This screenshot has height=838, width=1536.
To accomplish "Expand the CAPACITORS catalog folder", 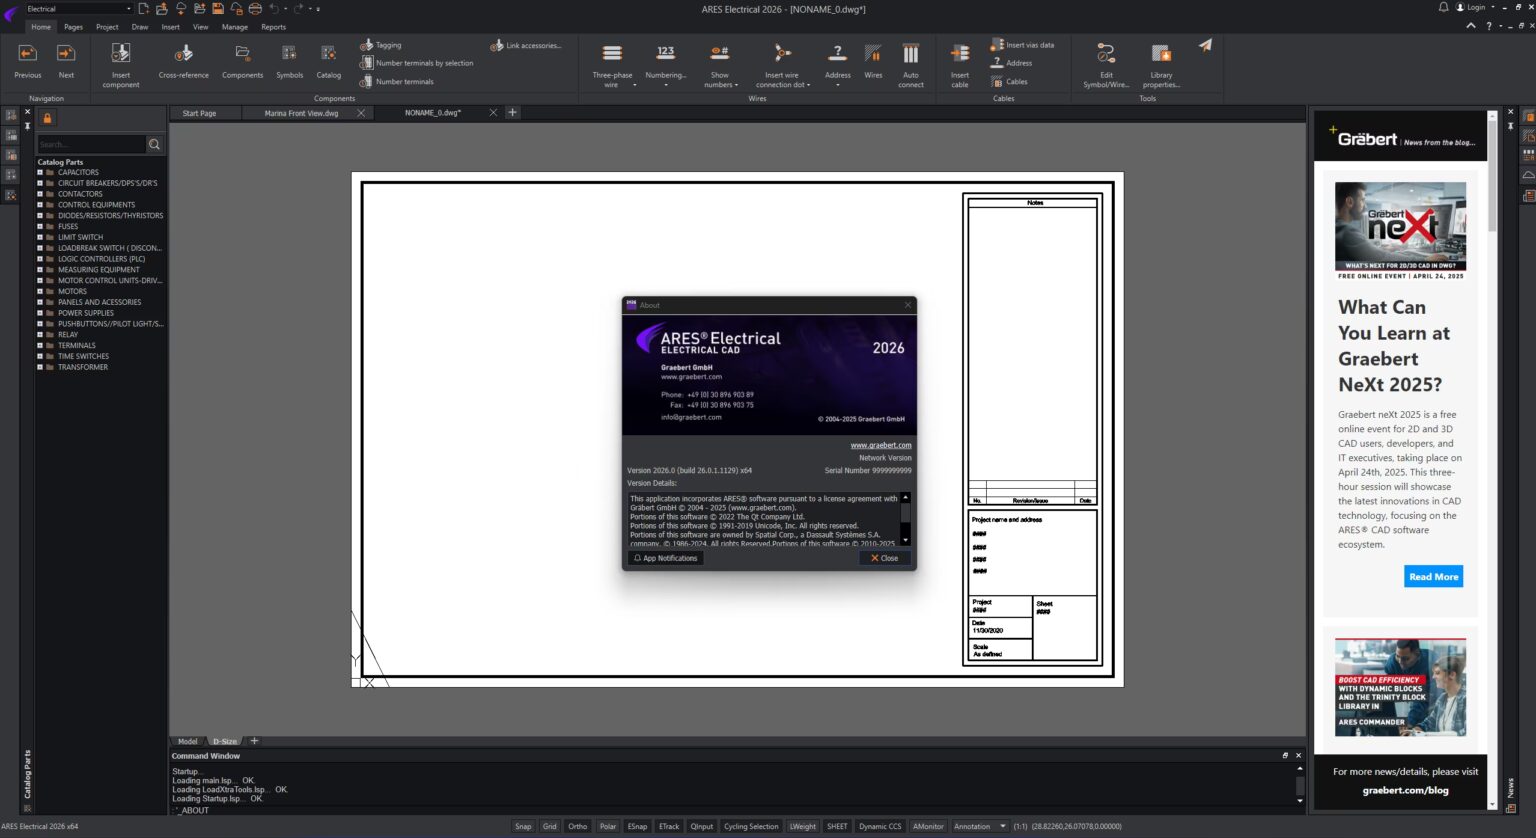I will pos(40,172).
